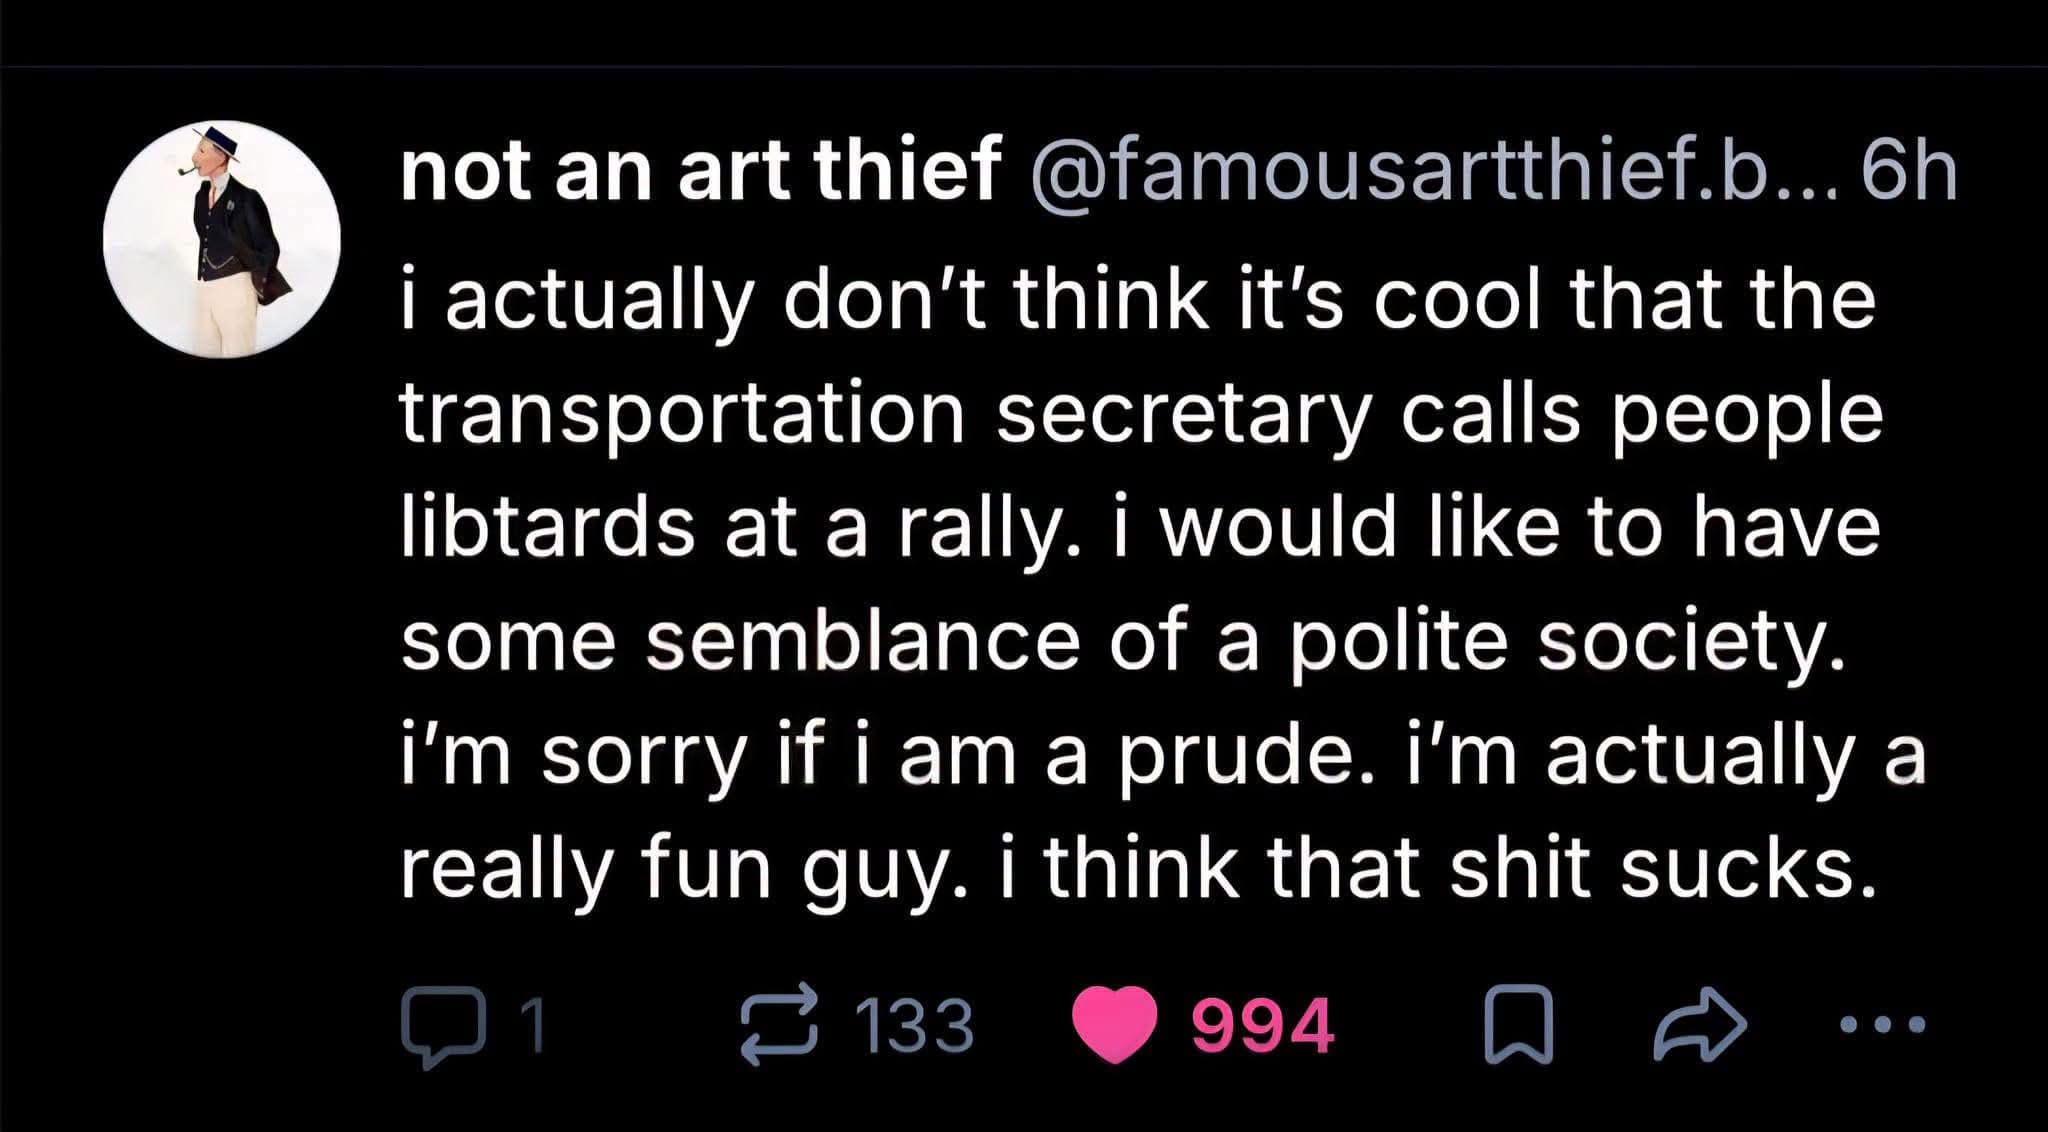Click the repost arrows icon
2048x1132 pixels.
[x=779, y=1025]
